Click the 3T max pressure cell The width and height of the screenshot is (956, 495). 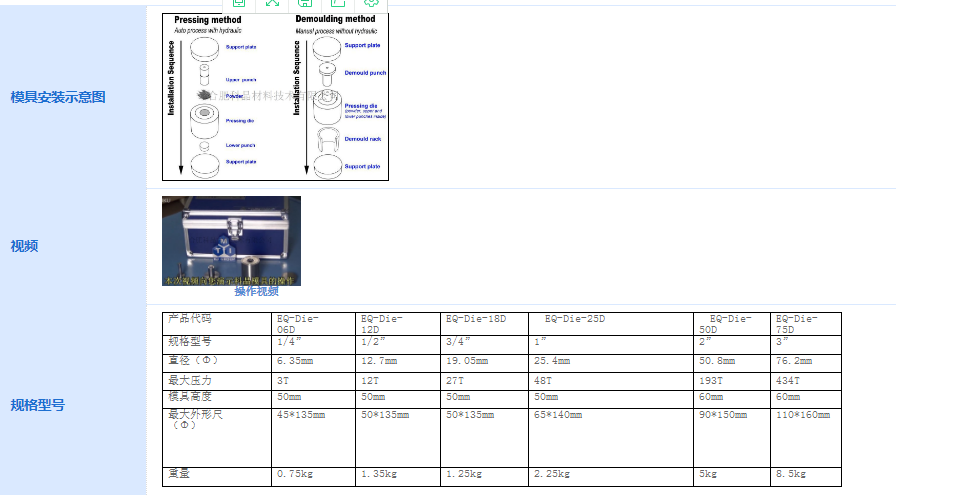(313, 381)
